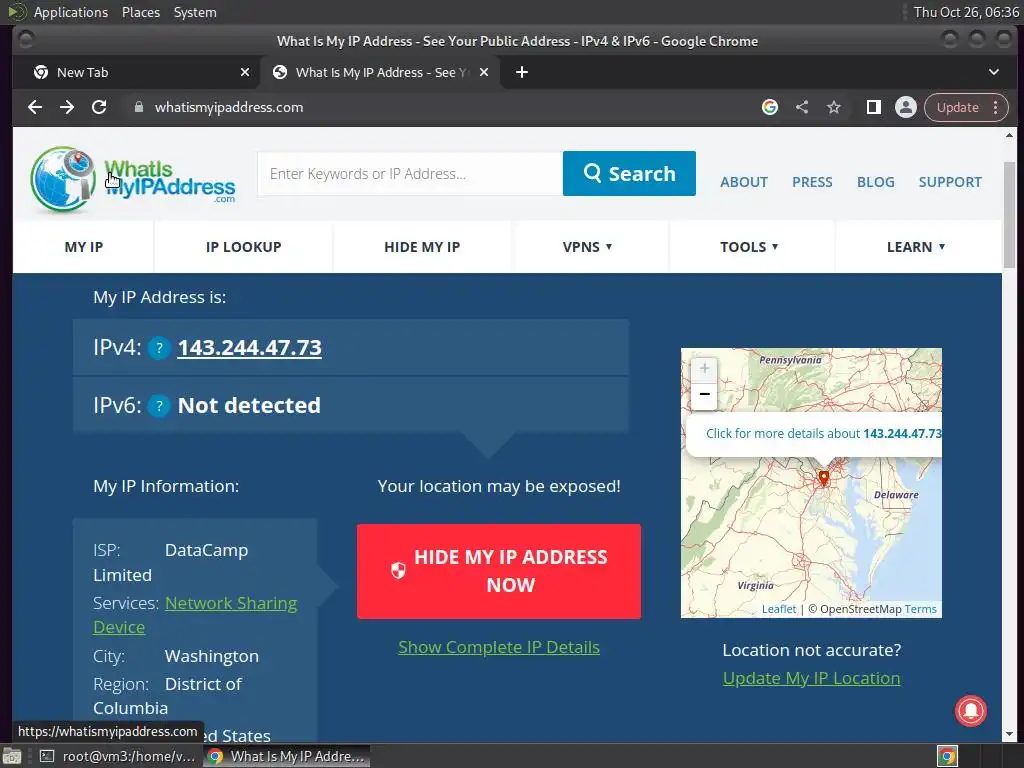Open Applications menu

pos(71,12)
